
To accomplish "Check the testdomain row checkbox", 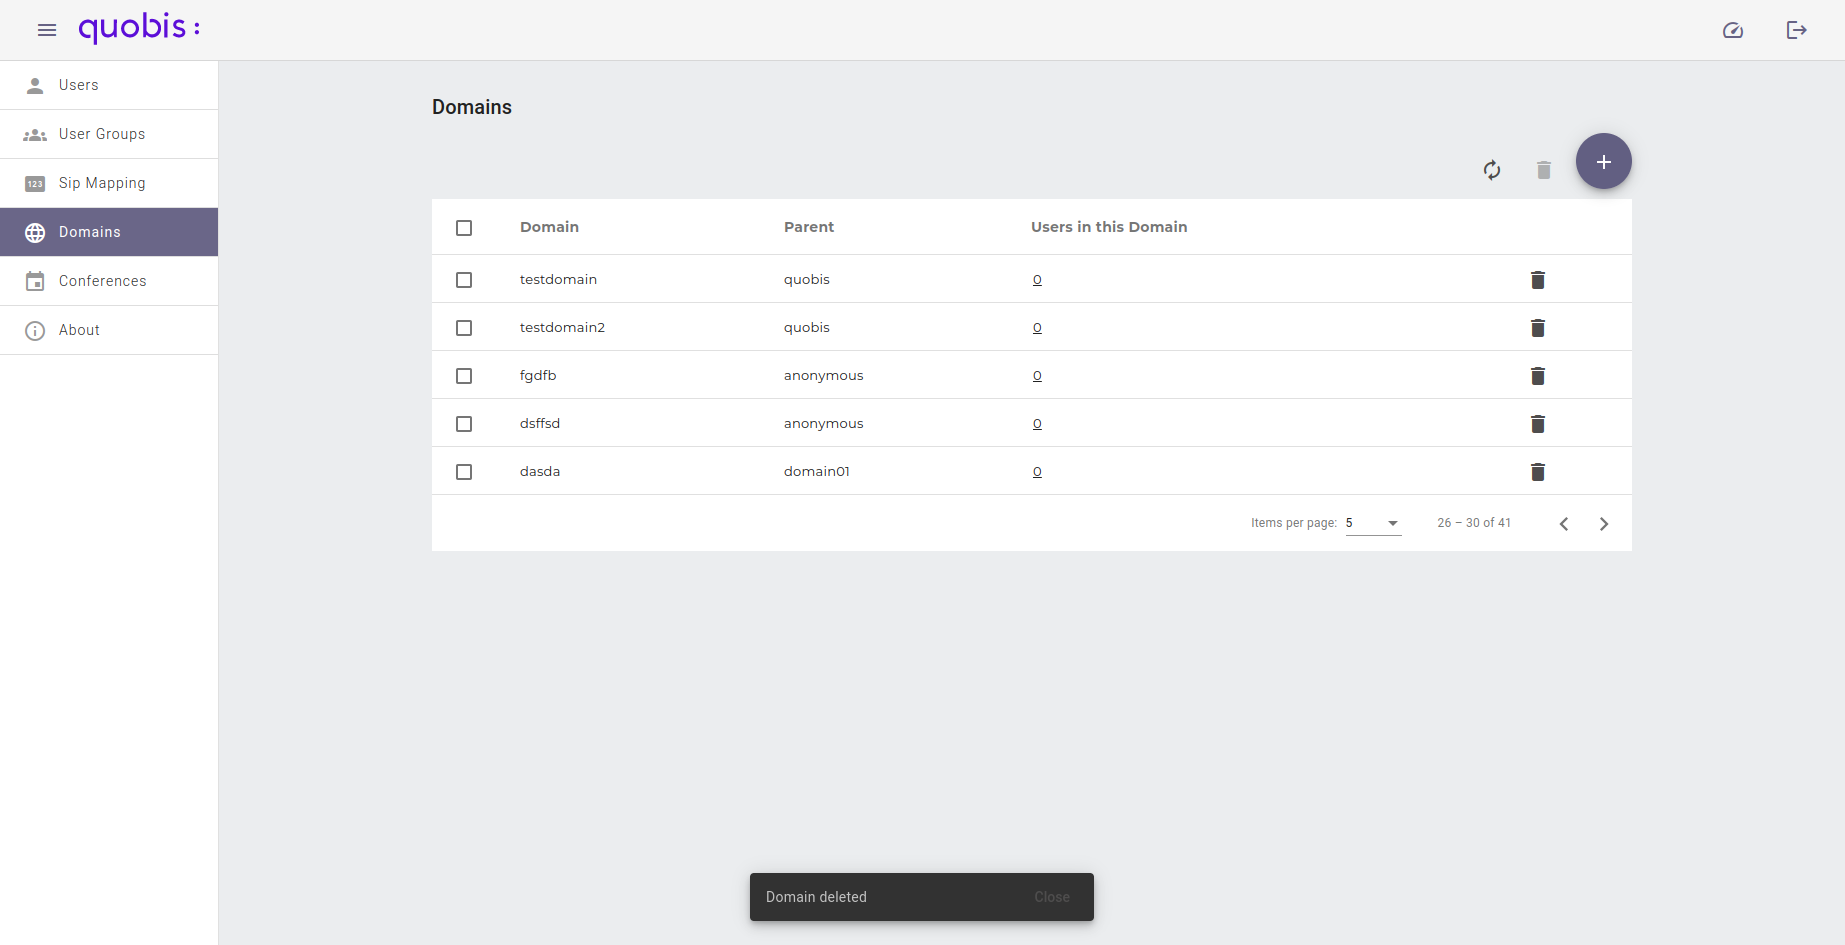I will pos(464,280).
